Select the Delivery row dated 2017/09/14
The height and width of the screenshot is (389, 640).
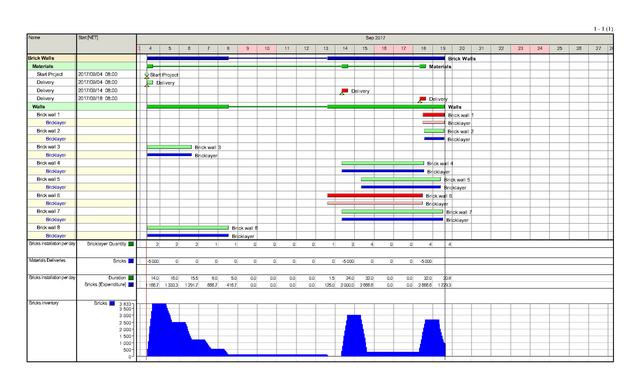(45, 90)
